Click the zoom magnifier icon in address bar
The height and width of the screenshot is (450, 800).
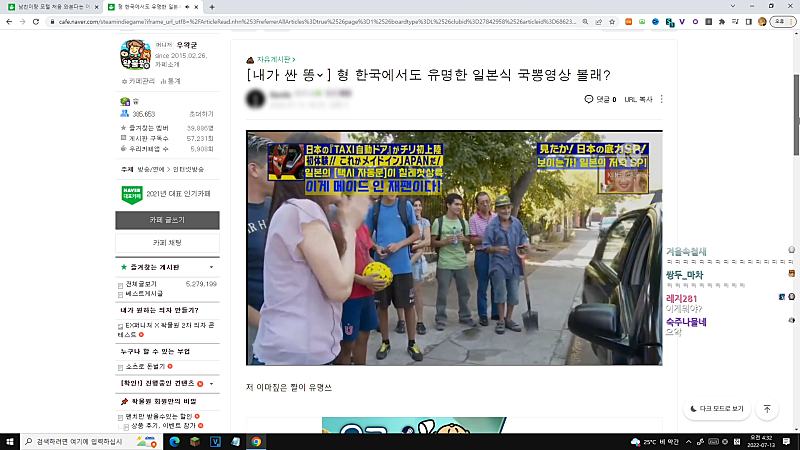point(585,22)
